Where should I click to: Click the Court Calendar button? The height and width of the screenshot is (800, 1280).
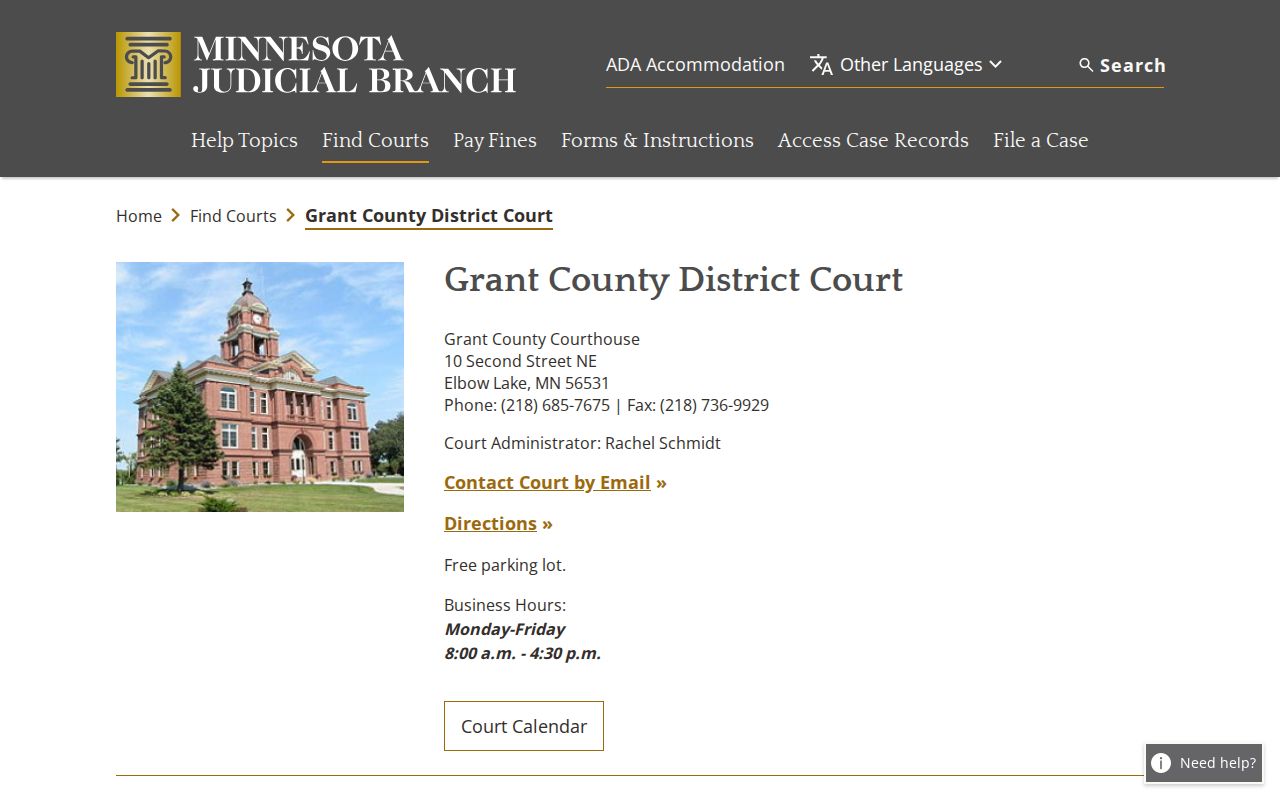(524, 726)
